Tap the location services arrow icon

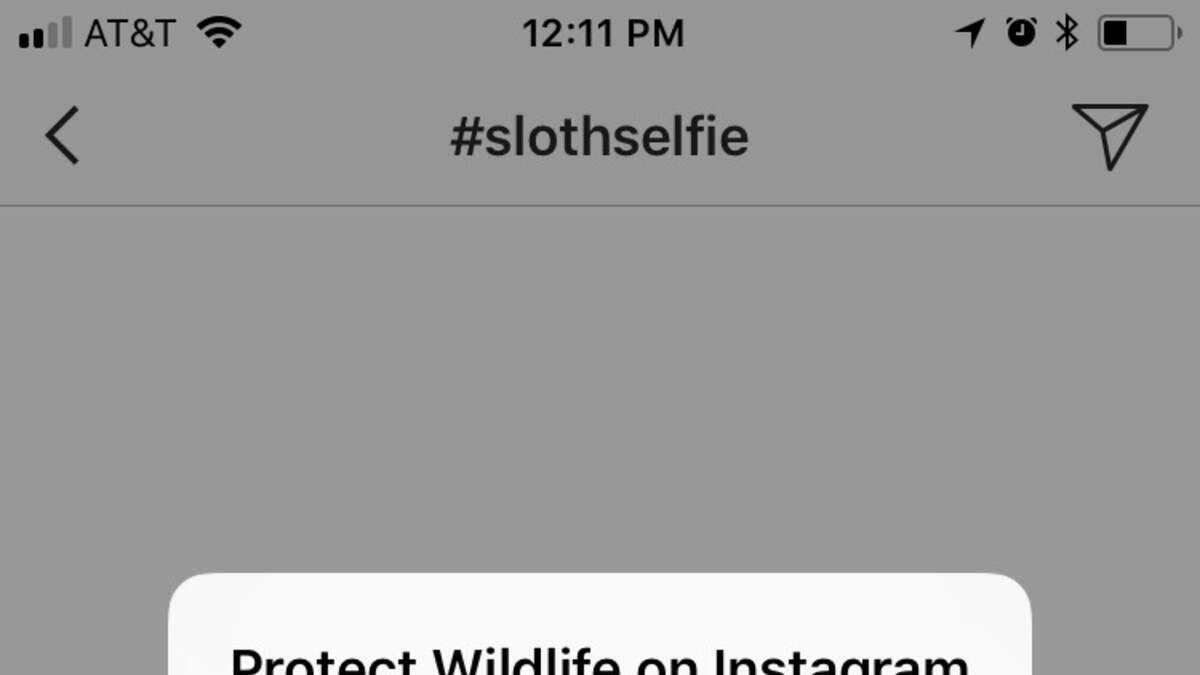point(969,33)
